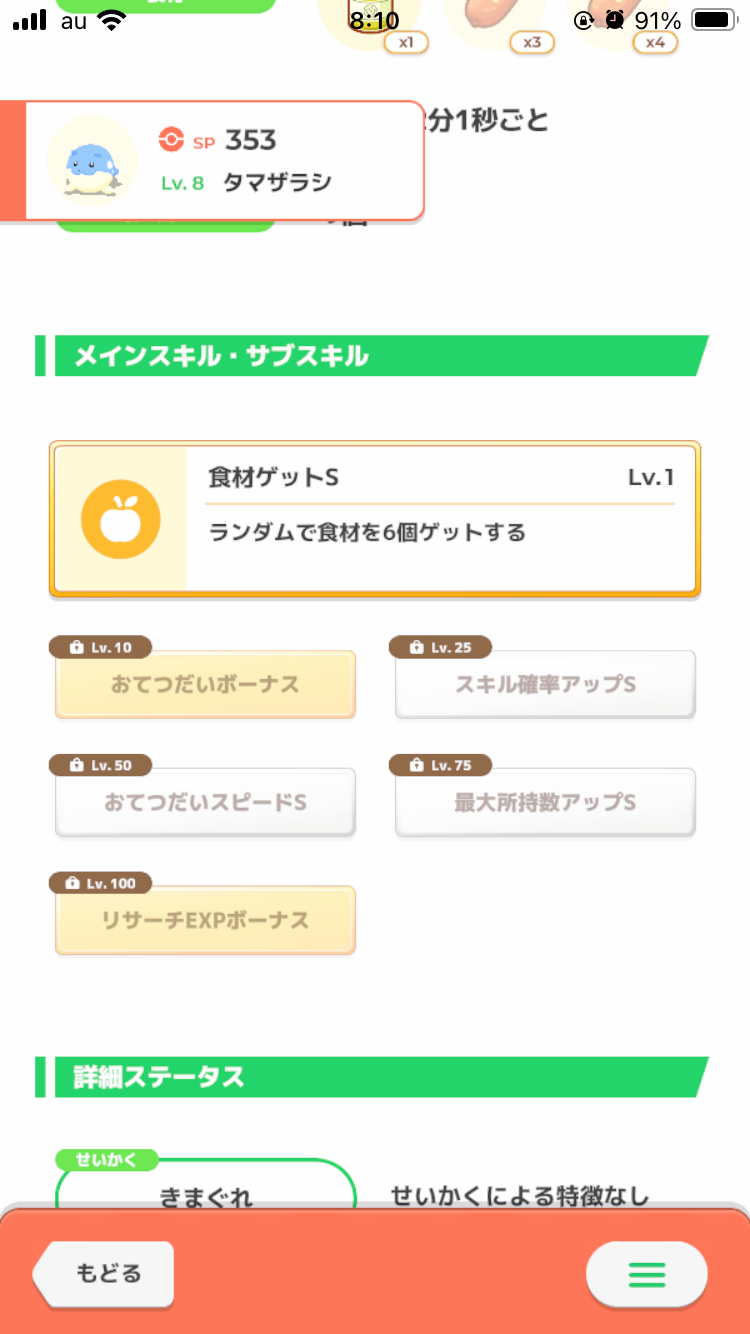The height and width of the screenshot is (1334, 750).
Task: Select the リサーチEXPボーナス sub skill
Action: (205, 921)
